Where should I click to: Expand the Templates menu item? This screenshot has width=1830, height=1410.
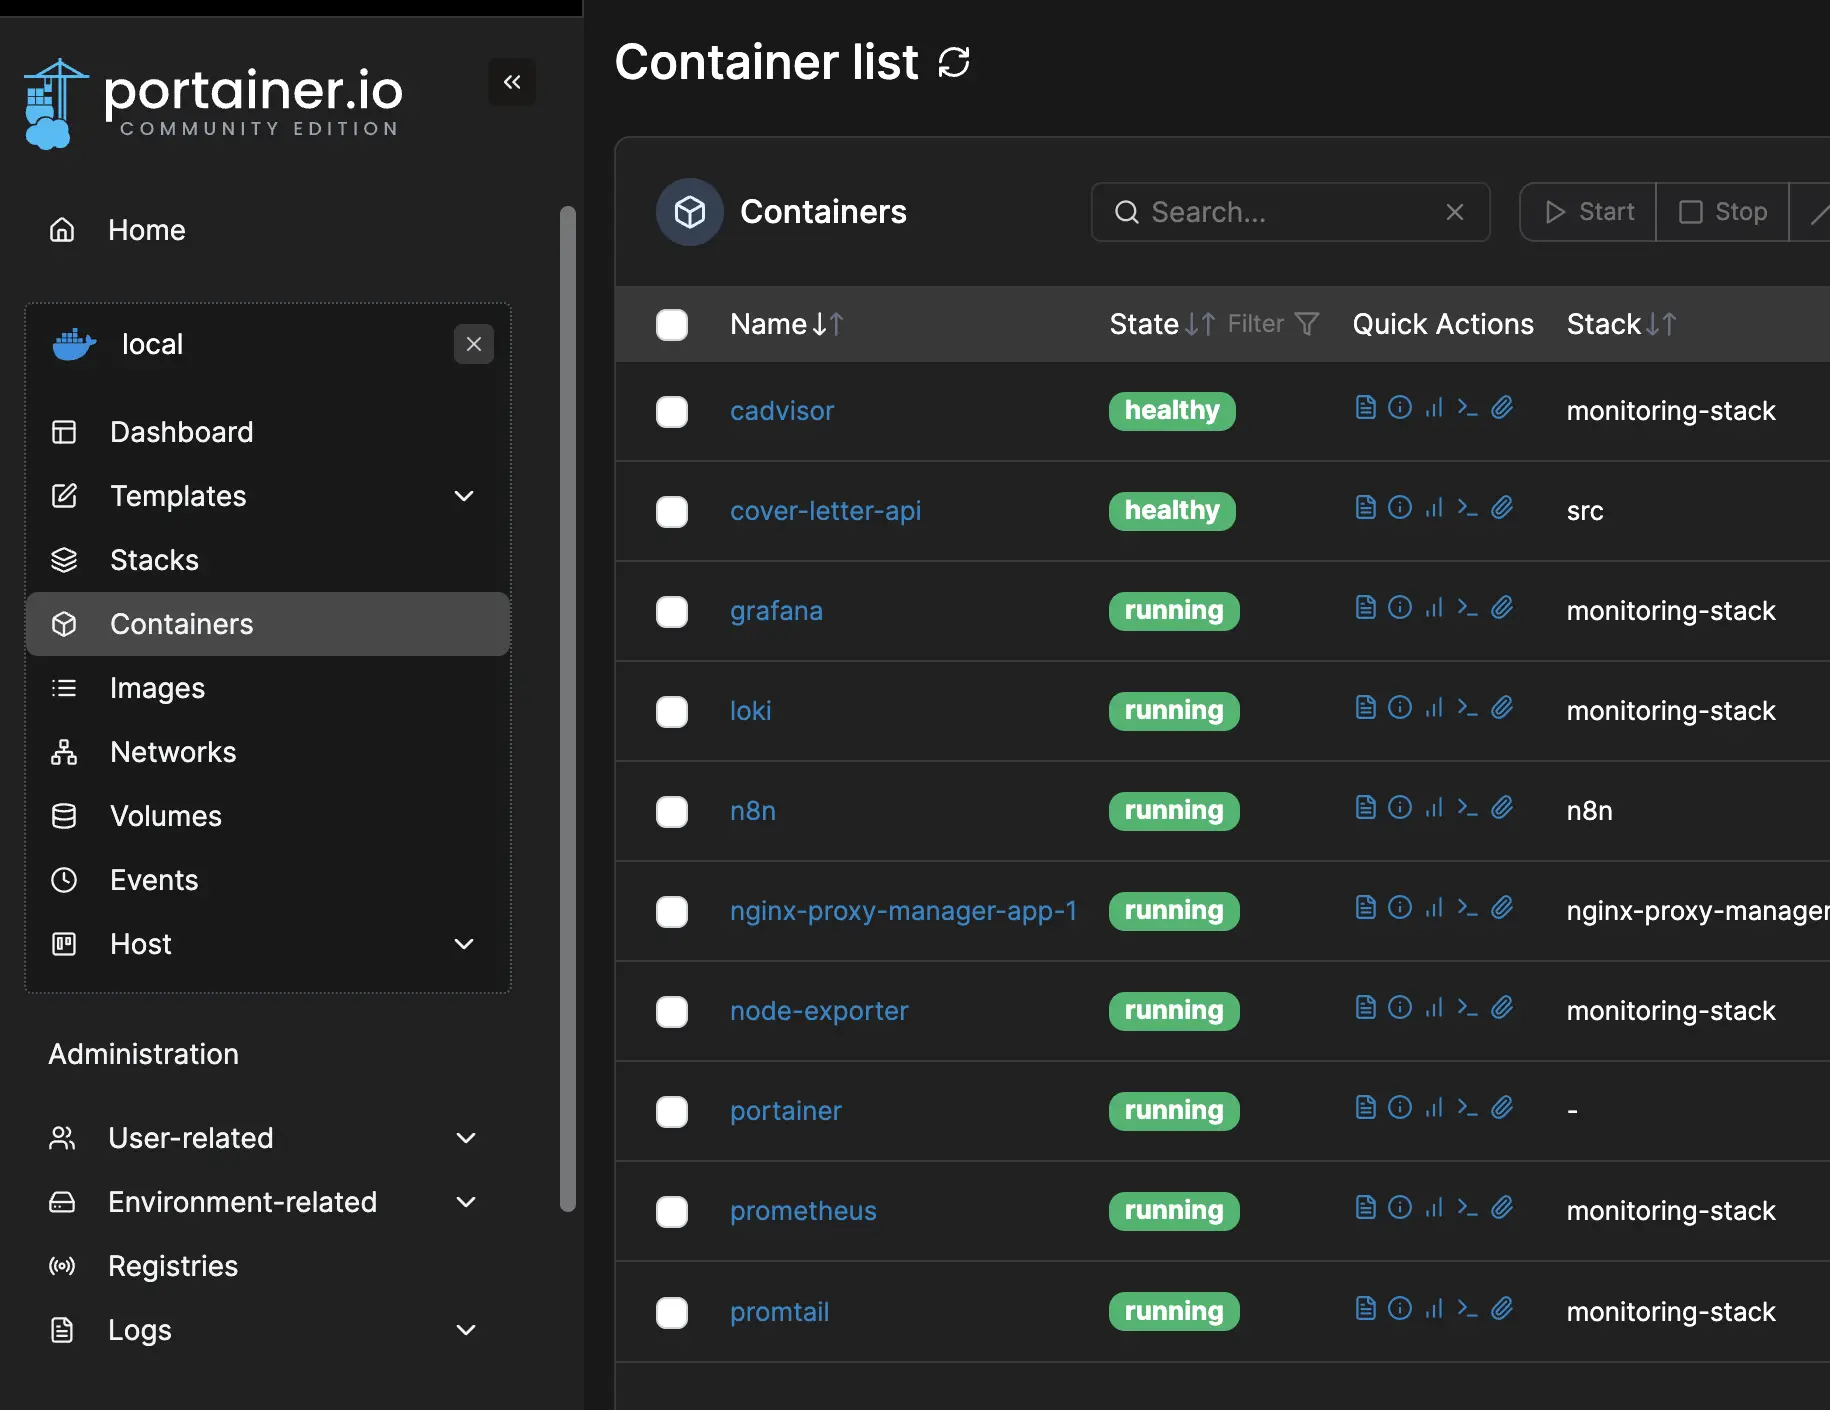[463, 496]
